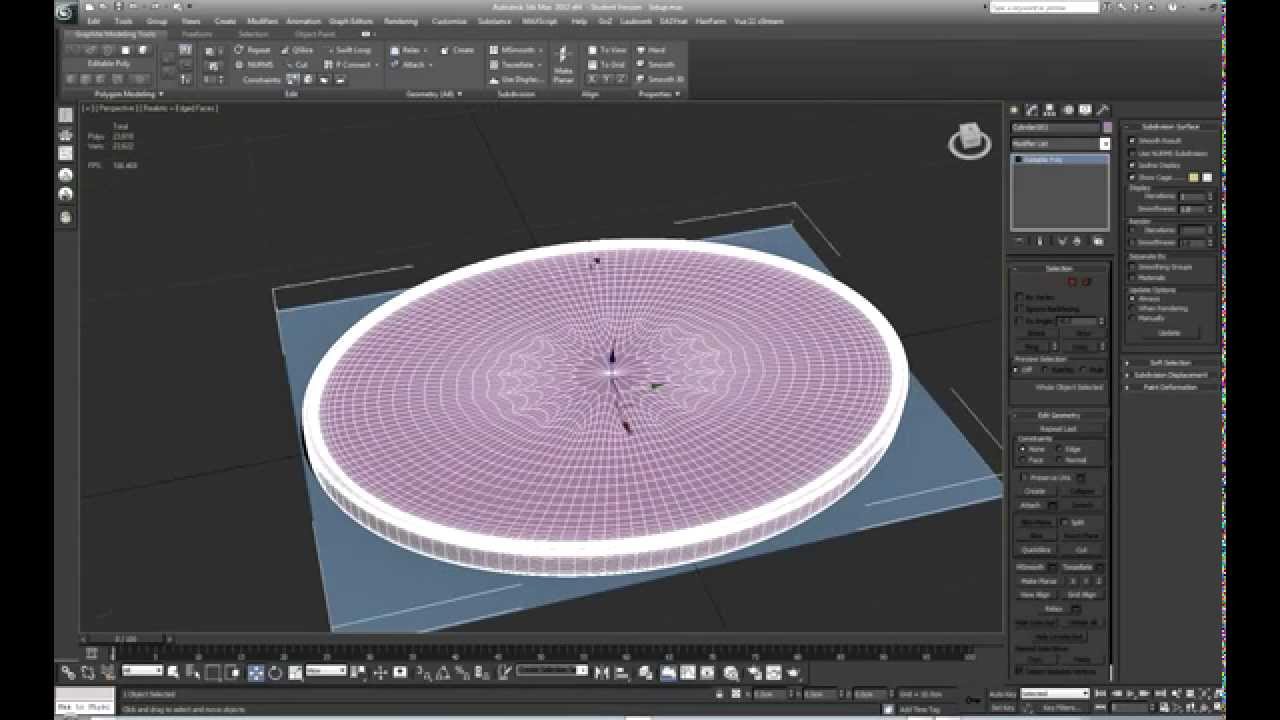Viewport: 1280px width, 720px height.
Task: Toggle Use NURMS Subdivision checkbox
Action: [1133, 153]
